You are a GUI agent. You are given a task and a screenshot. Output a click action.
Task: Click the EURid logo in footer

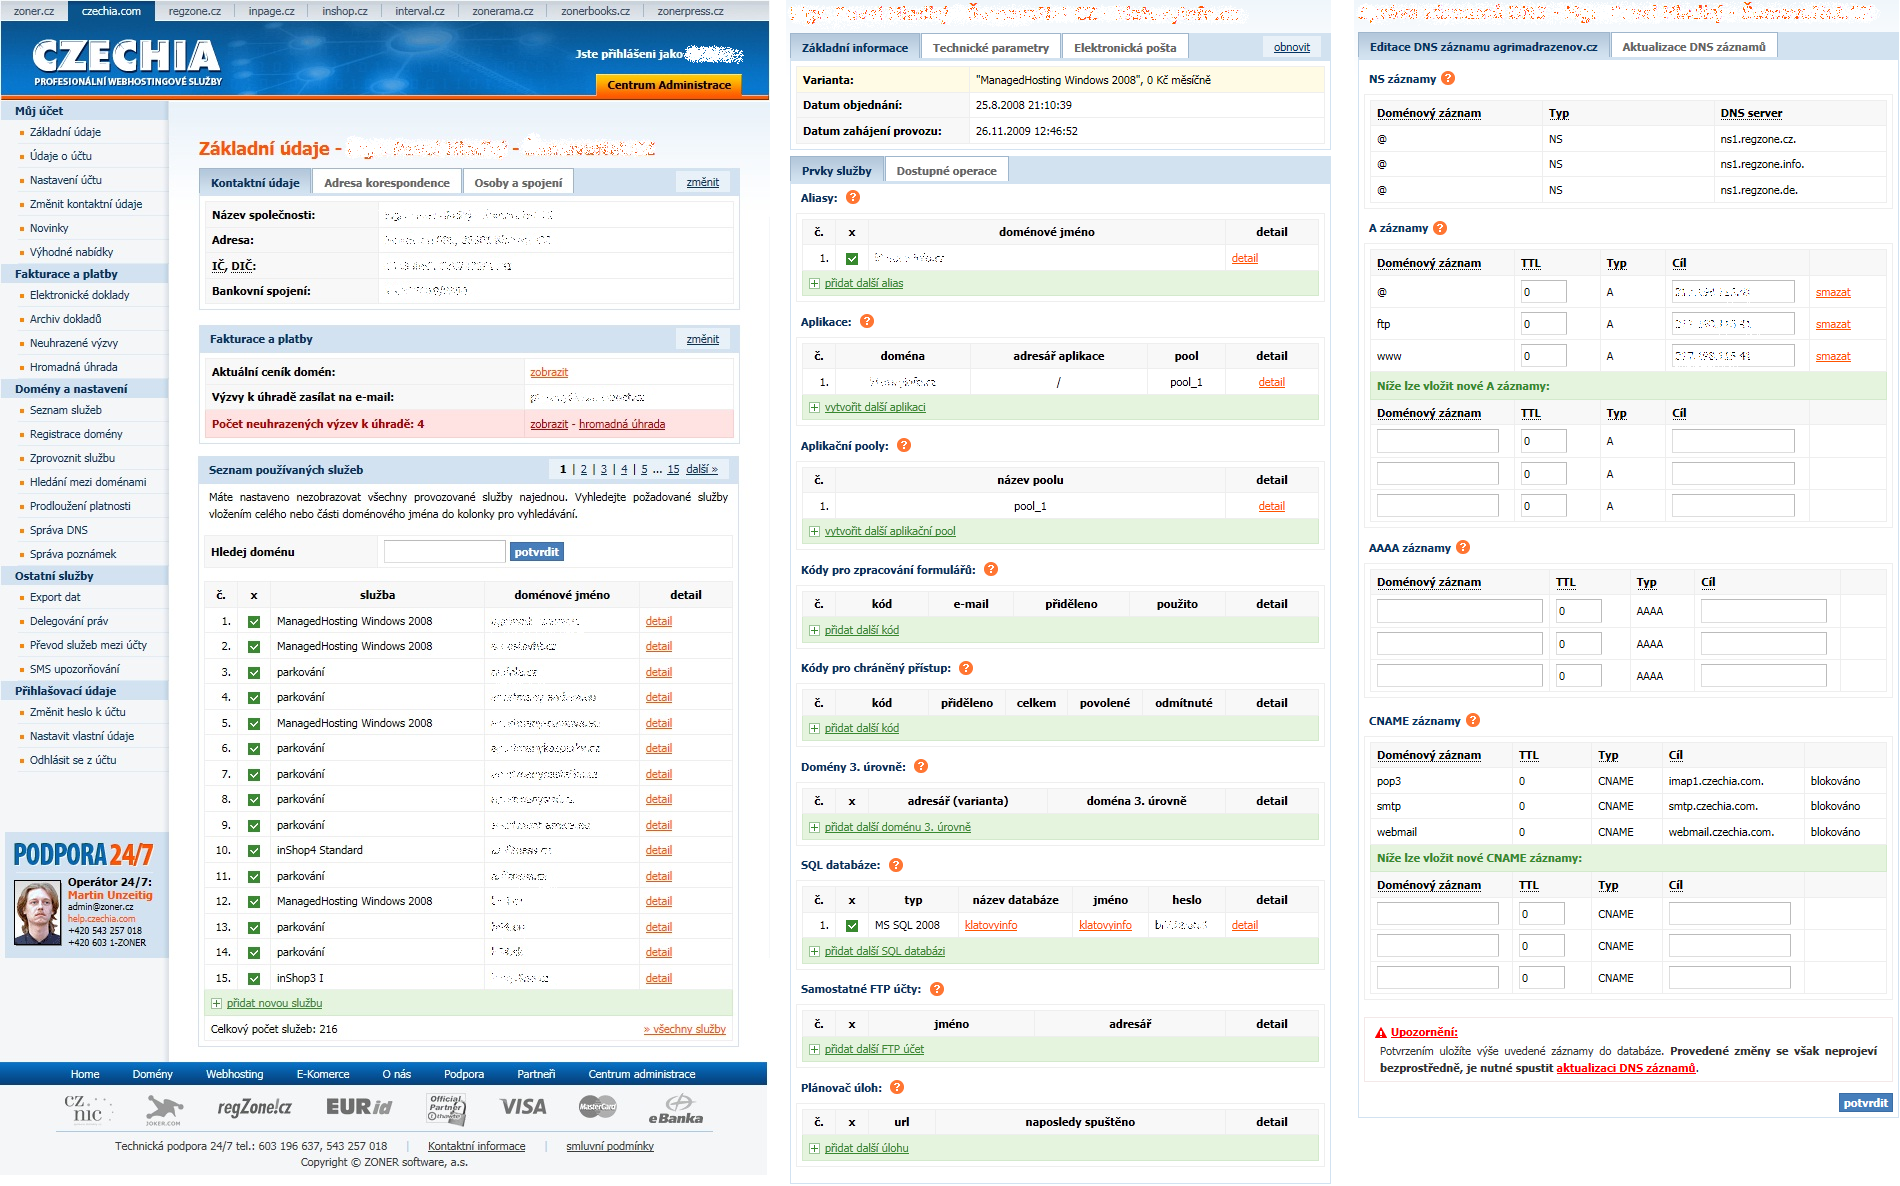click(359, 1107)
